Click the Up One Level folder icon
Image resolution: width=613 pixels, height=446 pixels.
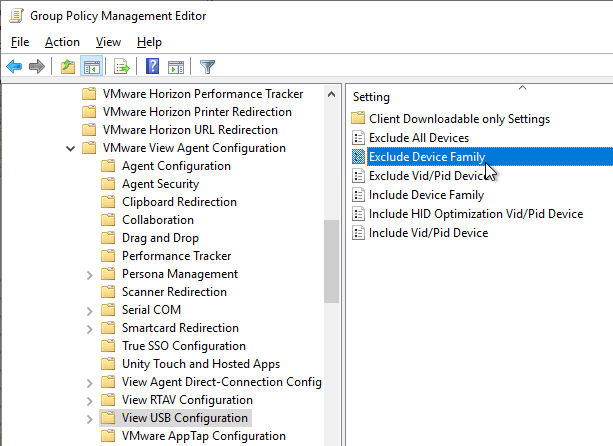click(x=68, y=66)
